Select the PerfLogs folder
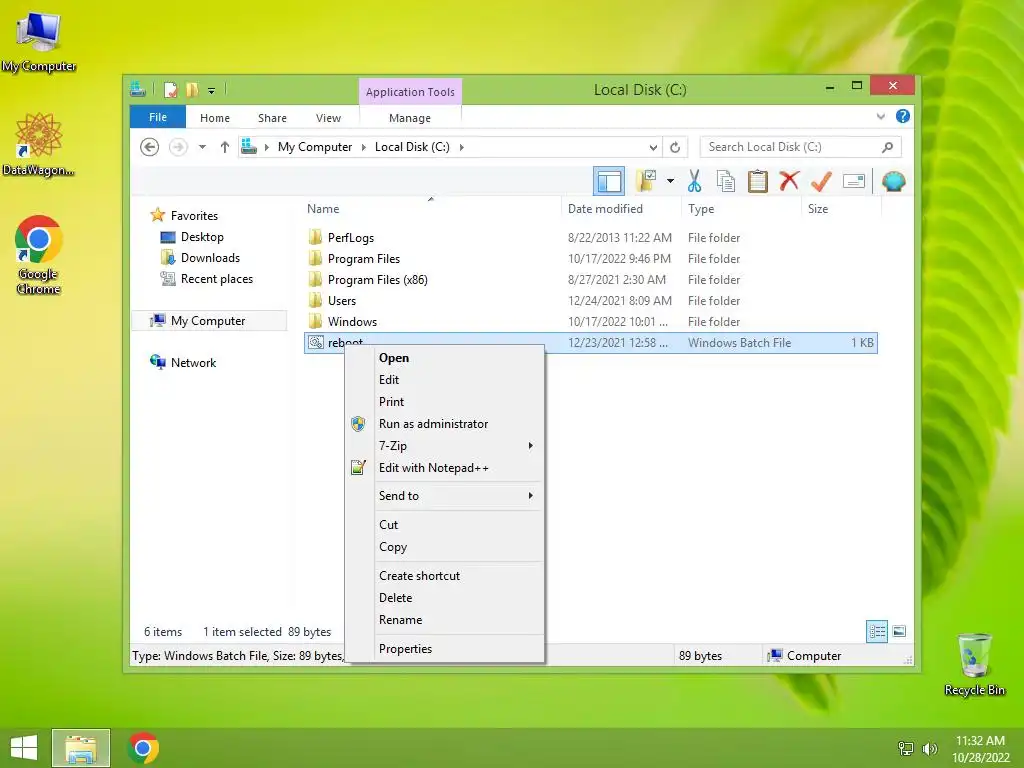This screenshot has height=768, width=1024. coord(341,238)
